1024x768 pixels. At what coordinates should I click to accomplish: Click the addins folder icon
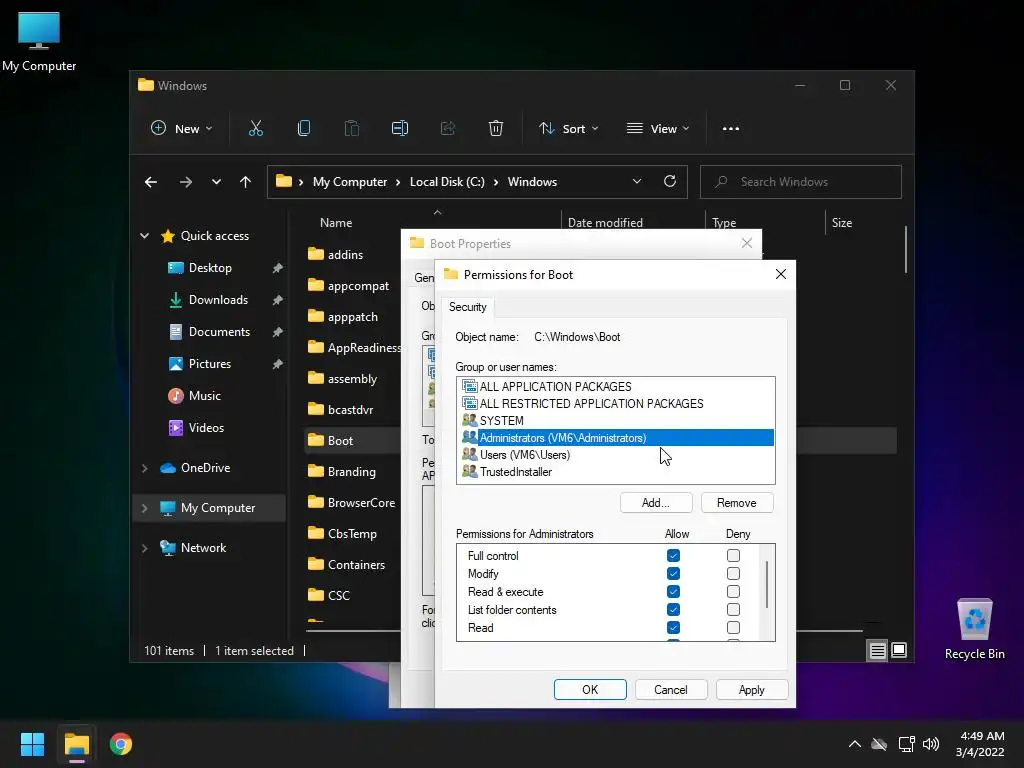[x=316, y=254]
